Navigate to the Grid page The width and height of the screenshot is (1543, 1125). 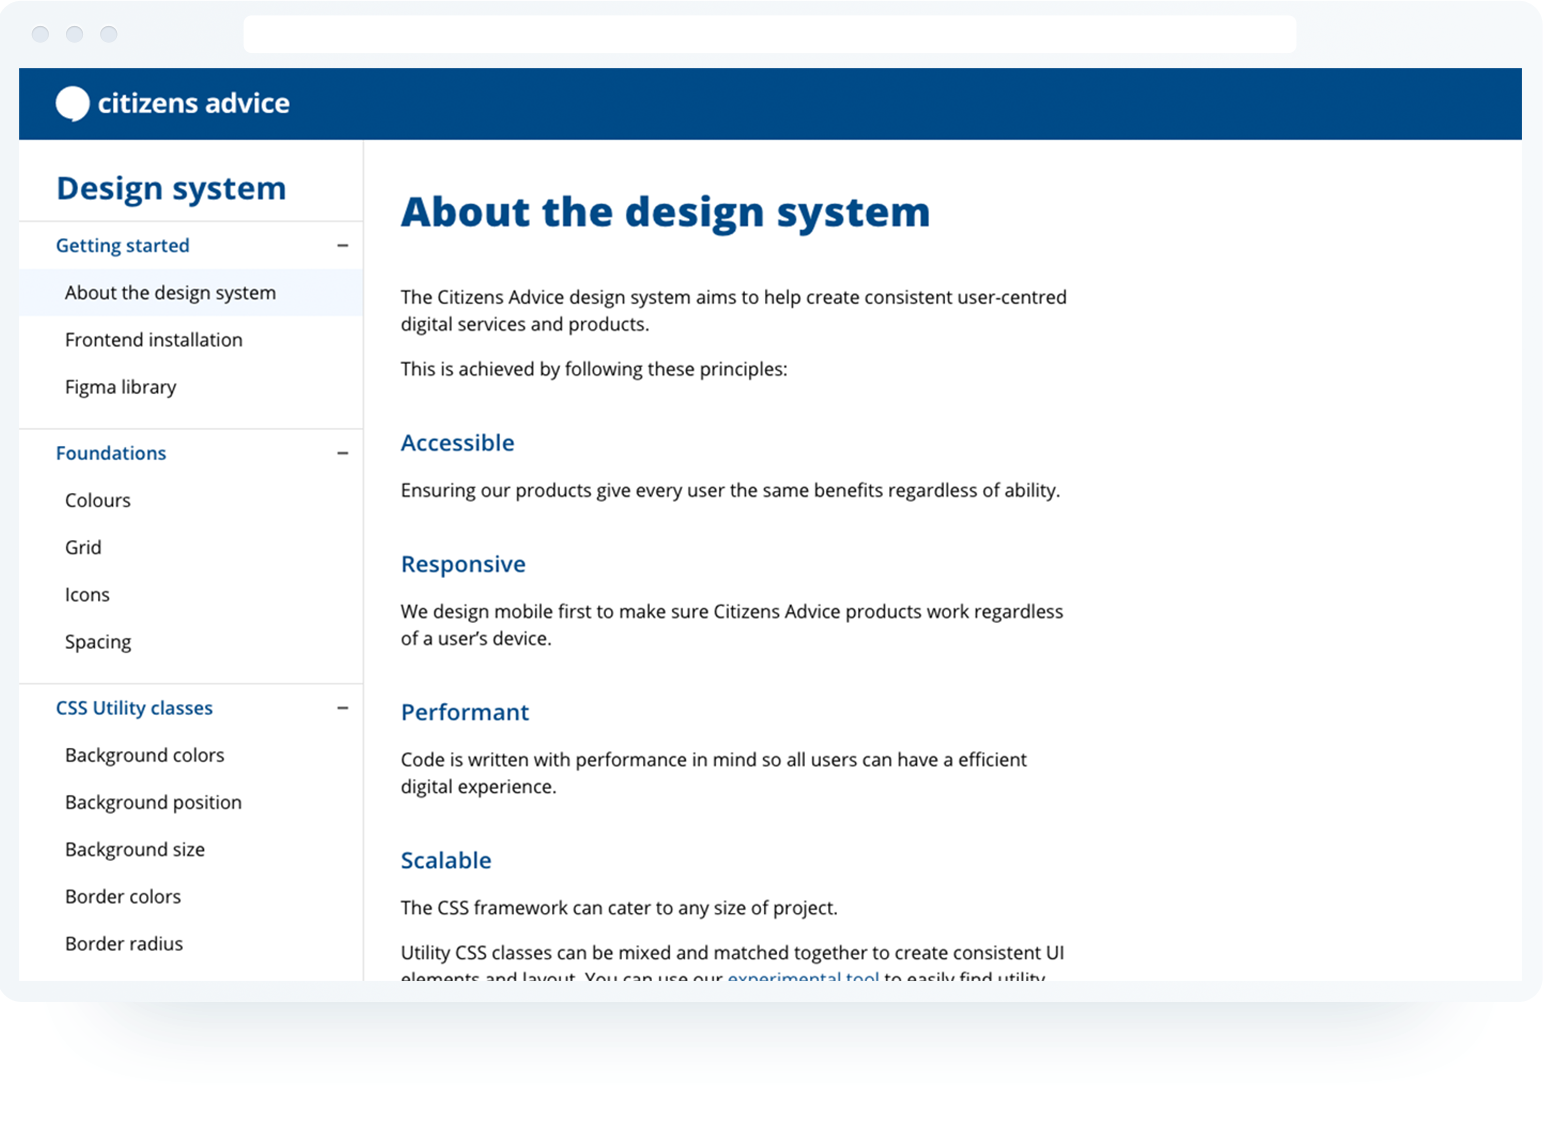click(83, 547)
